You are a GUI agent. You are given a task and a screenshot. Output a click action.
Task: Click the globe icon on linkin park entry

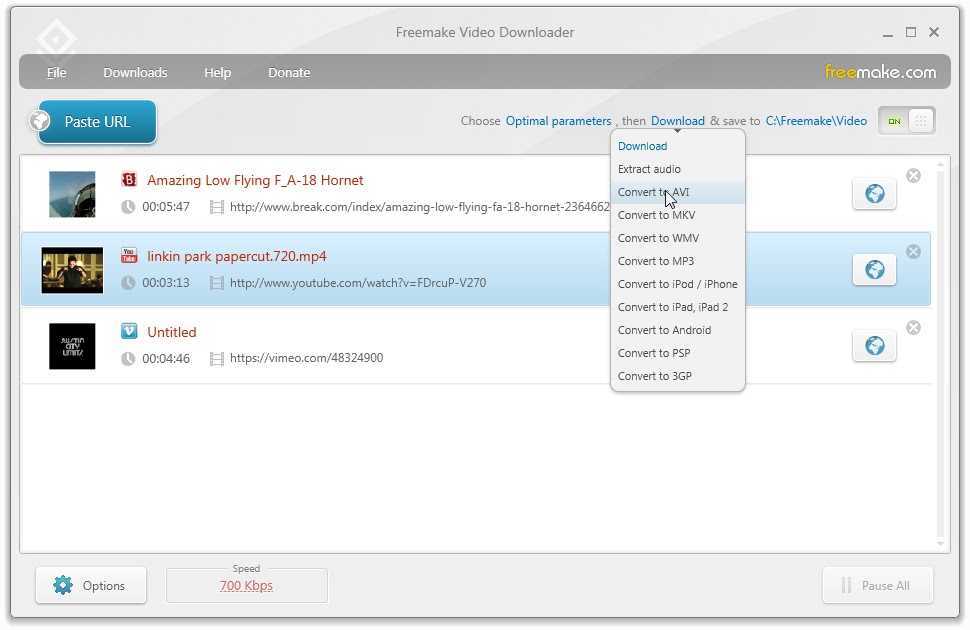point(874,270)
